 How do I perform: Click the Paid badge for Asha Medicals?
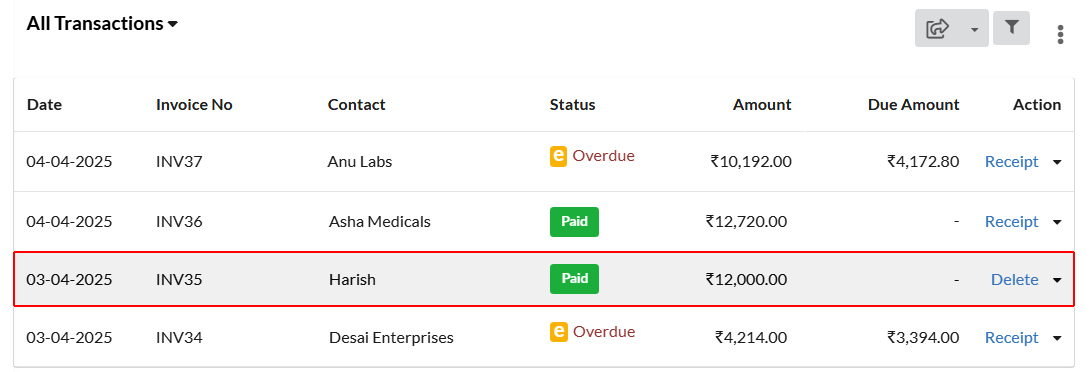[x=575, y=222]
